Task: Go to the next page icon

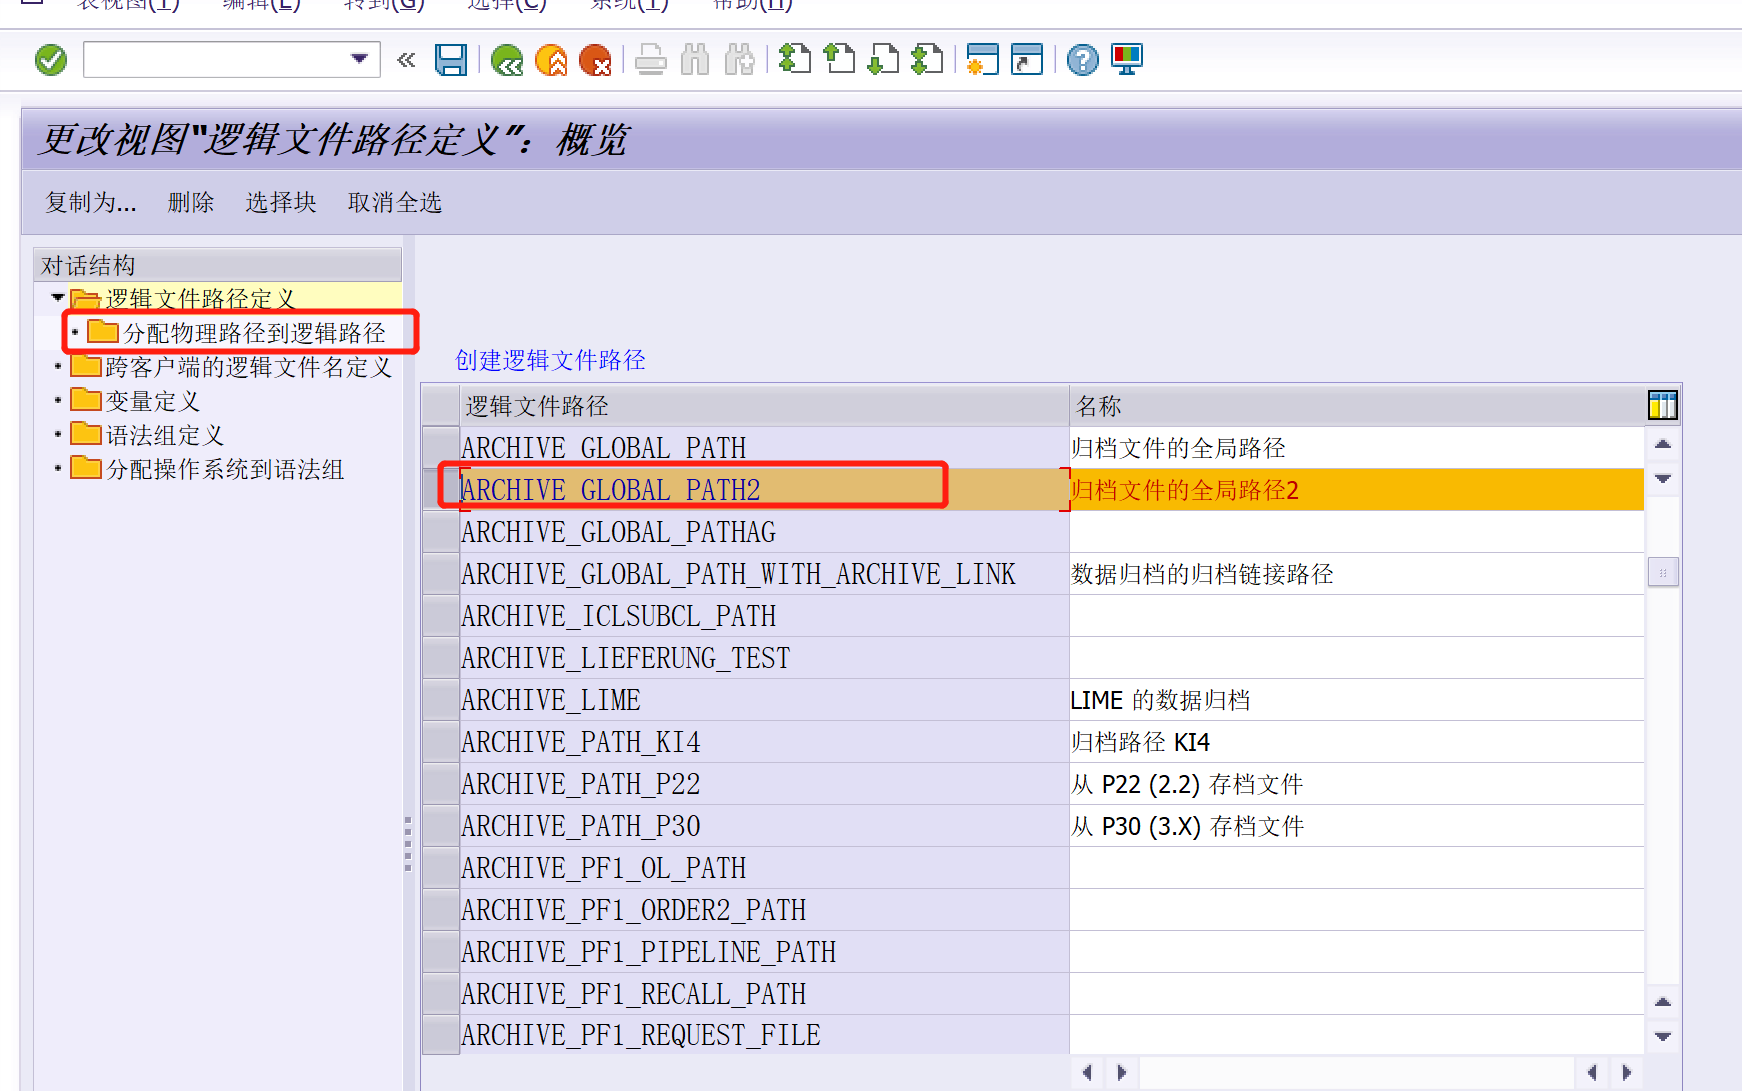Action: pos(883,60)
